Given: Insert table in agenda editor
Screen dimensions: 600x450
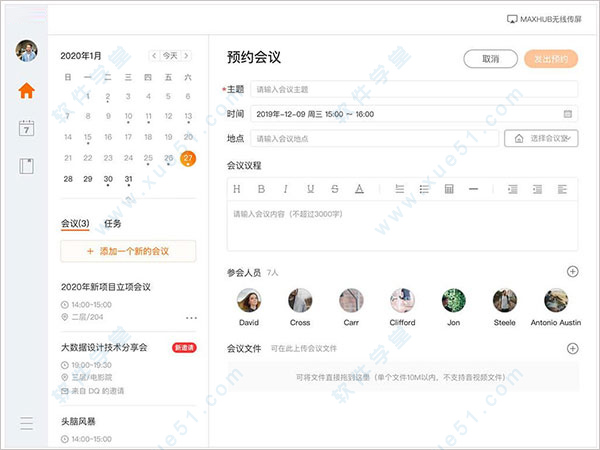Looking at the screenshot, I should (449, 189).
